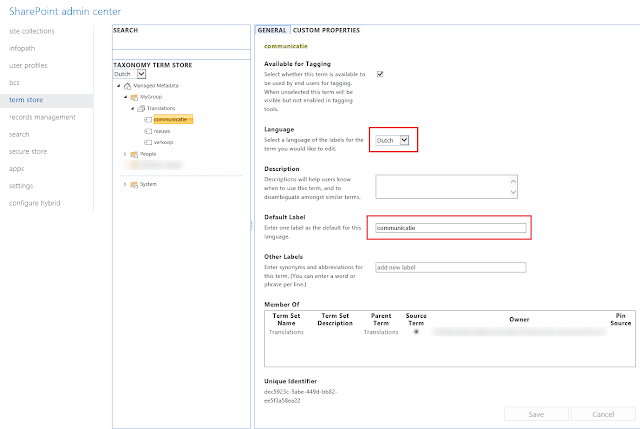
Task: Click the nieuws term tag icon
Action: point(149,131)
